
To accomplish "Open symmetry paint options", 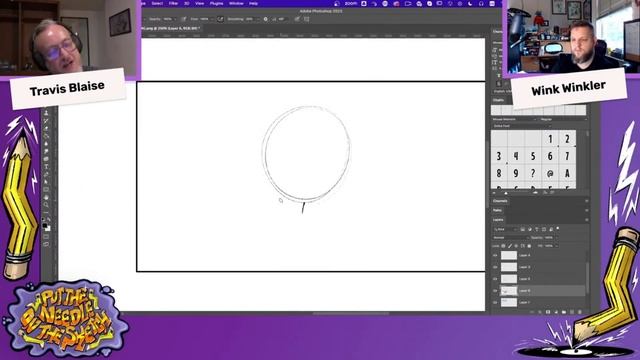I will 306,19.
